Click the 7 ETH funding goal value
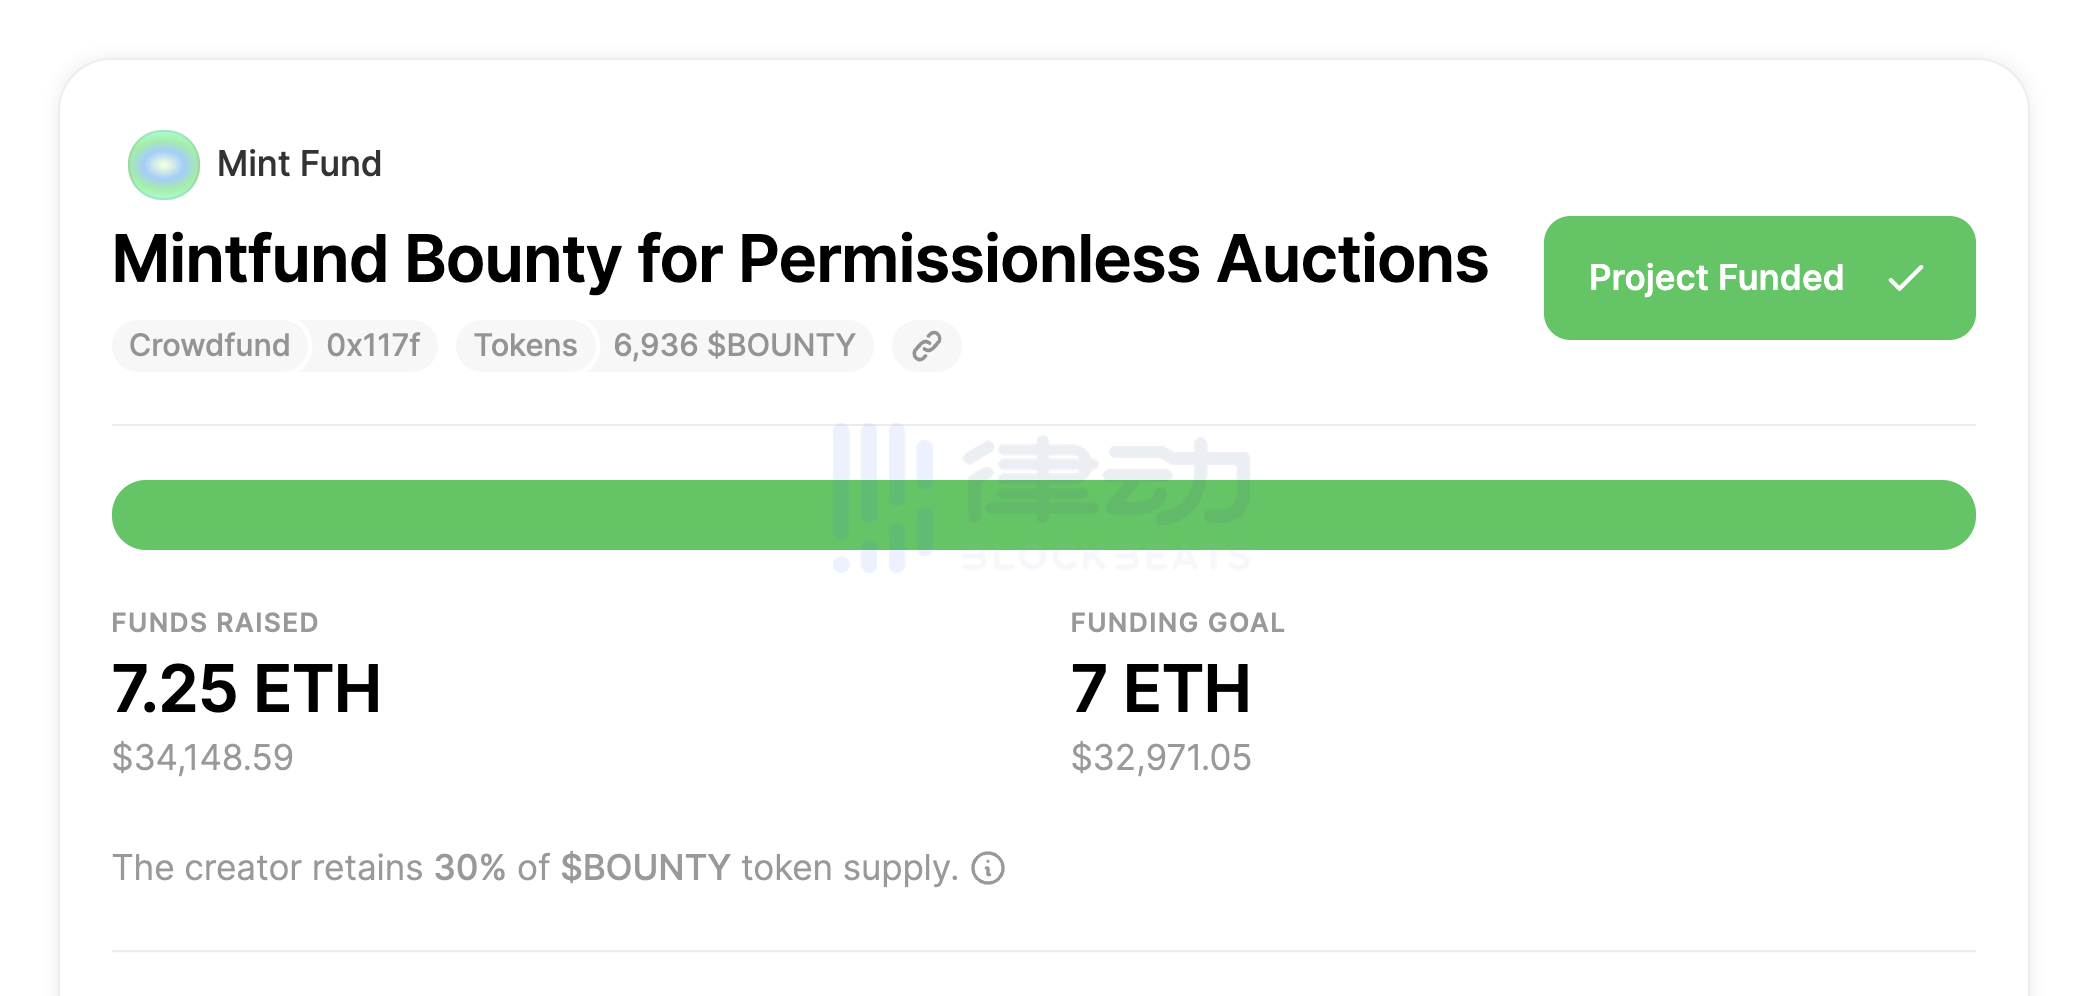The width and height of the screenshot is (2084, 996). [1160, 689]
